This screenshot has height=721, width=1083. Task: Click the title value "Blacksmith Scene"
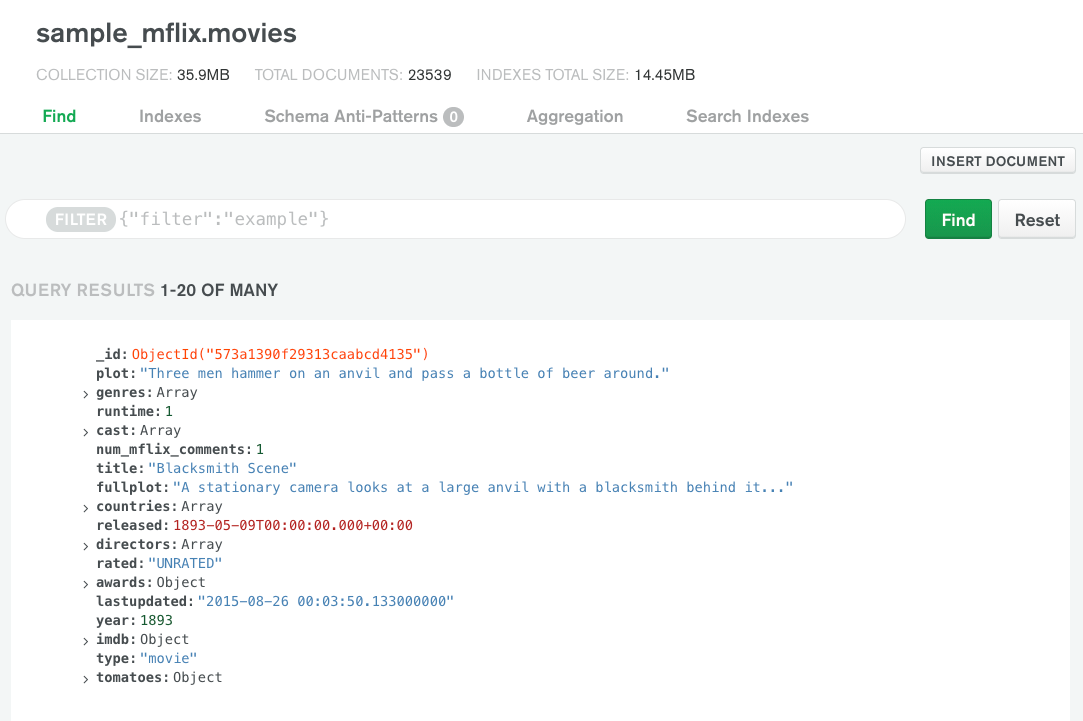pyautogui.click(x=222, y=468)
